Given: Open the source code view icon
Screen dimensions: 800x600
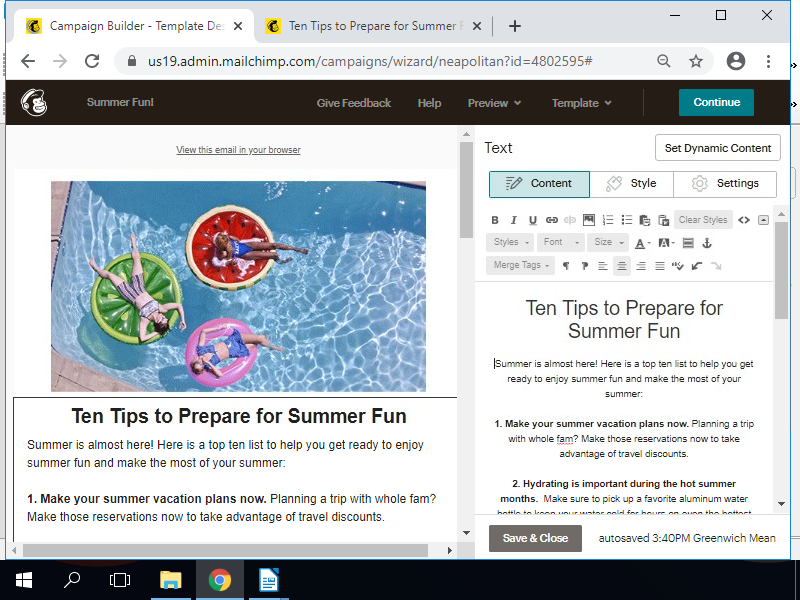Looking at the screenshot, I should tap(744, 220).
